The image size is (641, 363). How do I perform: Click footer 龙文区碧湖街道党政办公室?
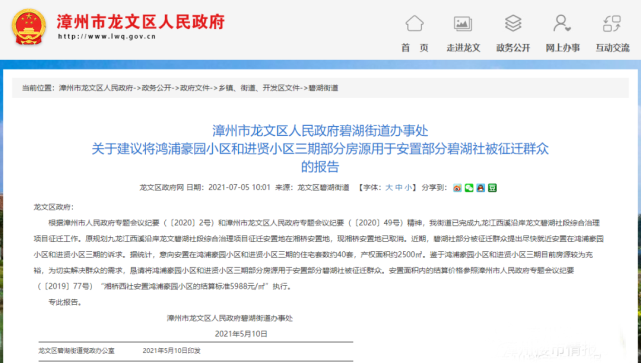tap(76, 351)
